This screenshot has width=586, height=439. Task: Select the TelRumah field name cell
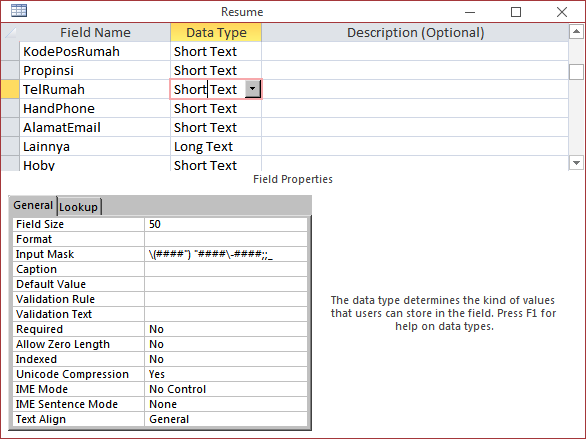pos(95,89)
